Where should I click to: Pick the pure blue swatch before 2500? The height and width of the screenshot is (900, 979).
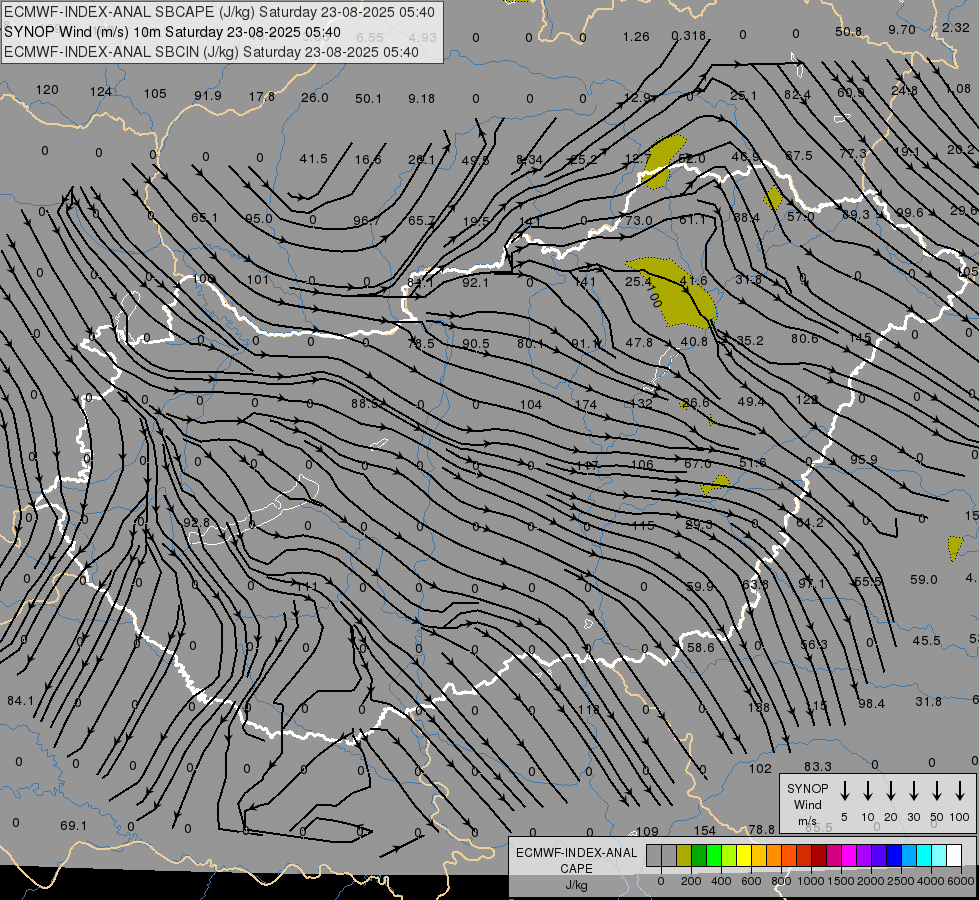point(893,856)
